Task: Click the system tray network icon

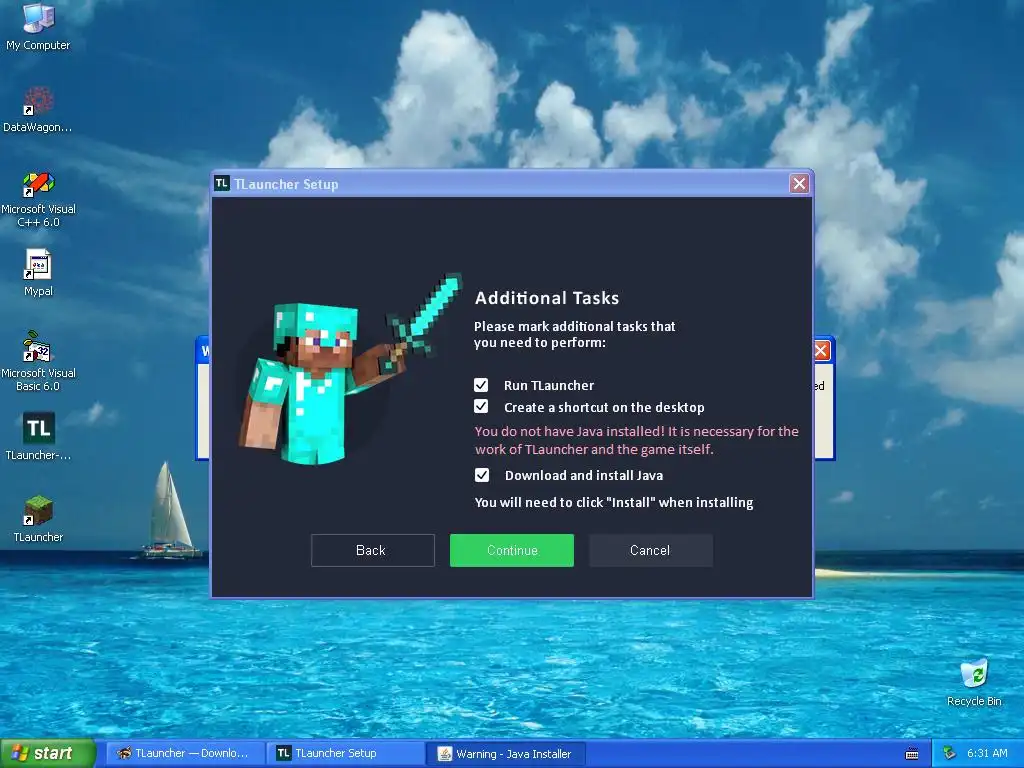Action: 950,754
